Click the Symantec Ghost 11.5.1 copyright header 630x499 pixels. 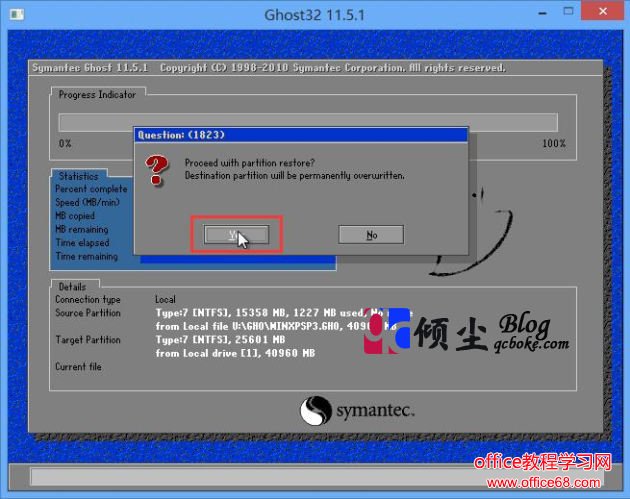point(269,67)
